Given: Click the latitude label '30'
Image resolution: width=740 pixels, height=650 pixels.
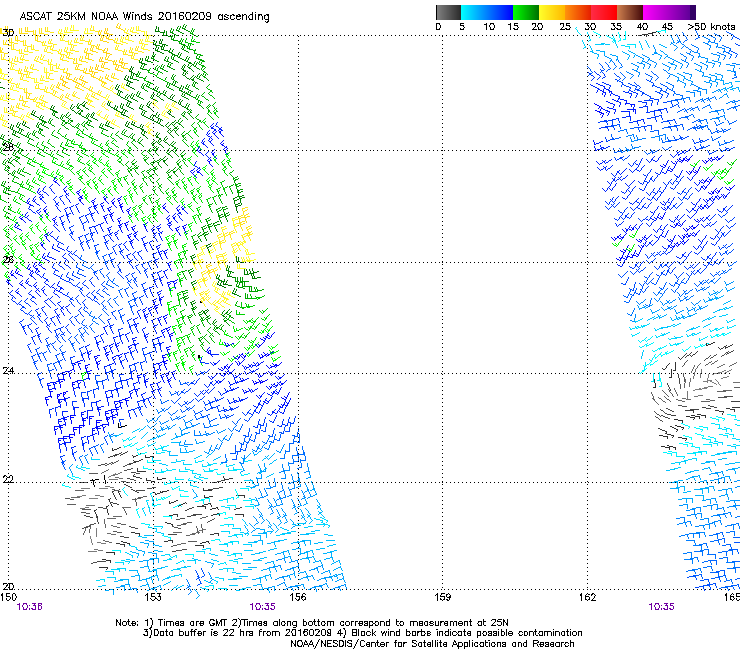Looking at the screenshot, I should (x=8, y=33).
